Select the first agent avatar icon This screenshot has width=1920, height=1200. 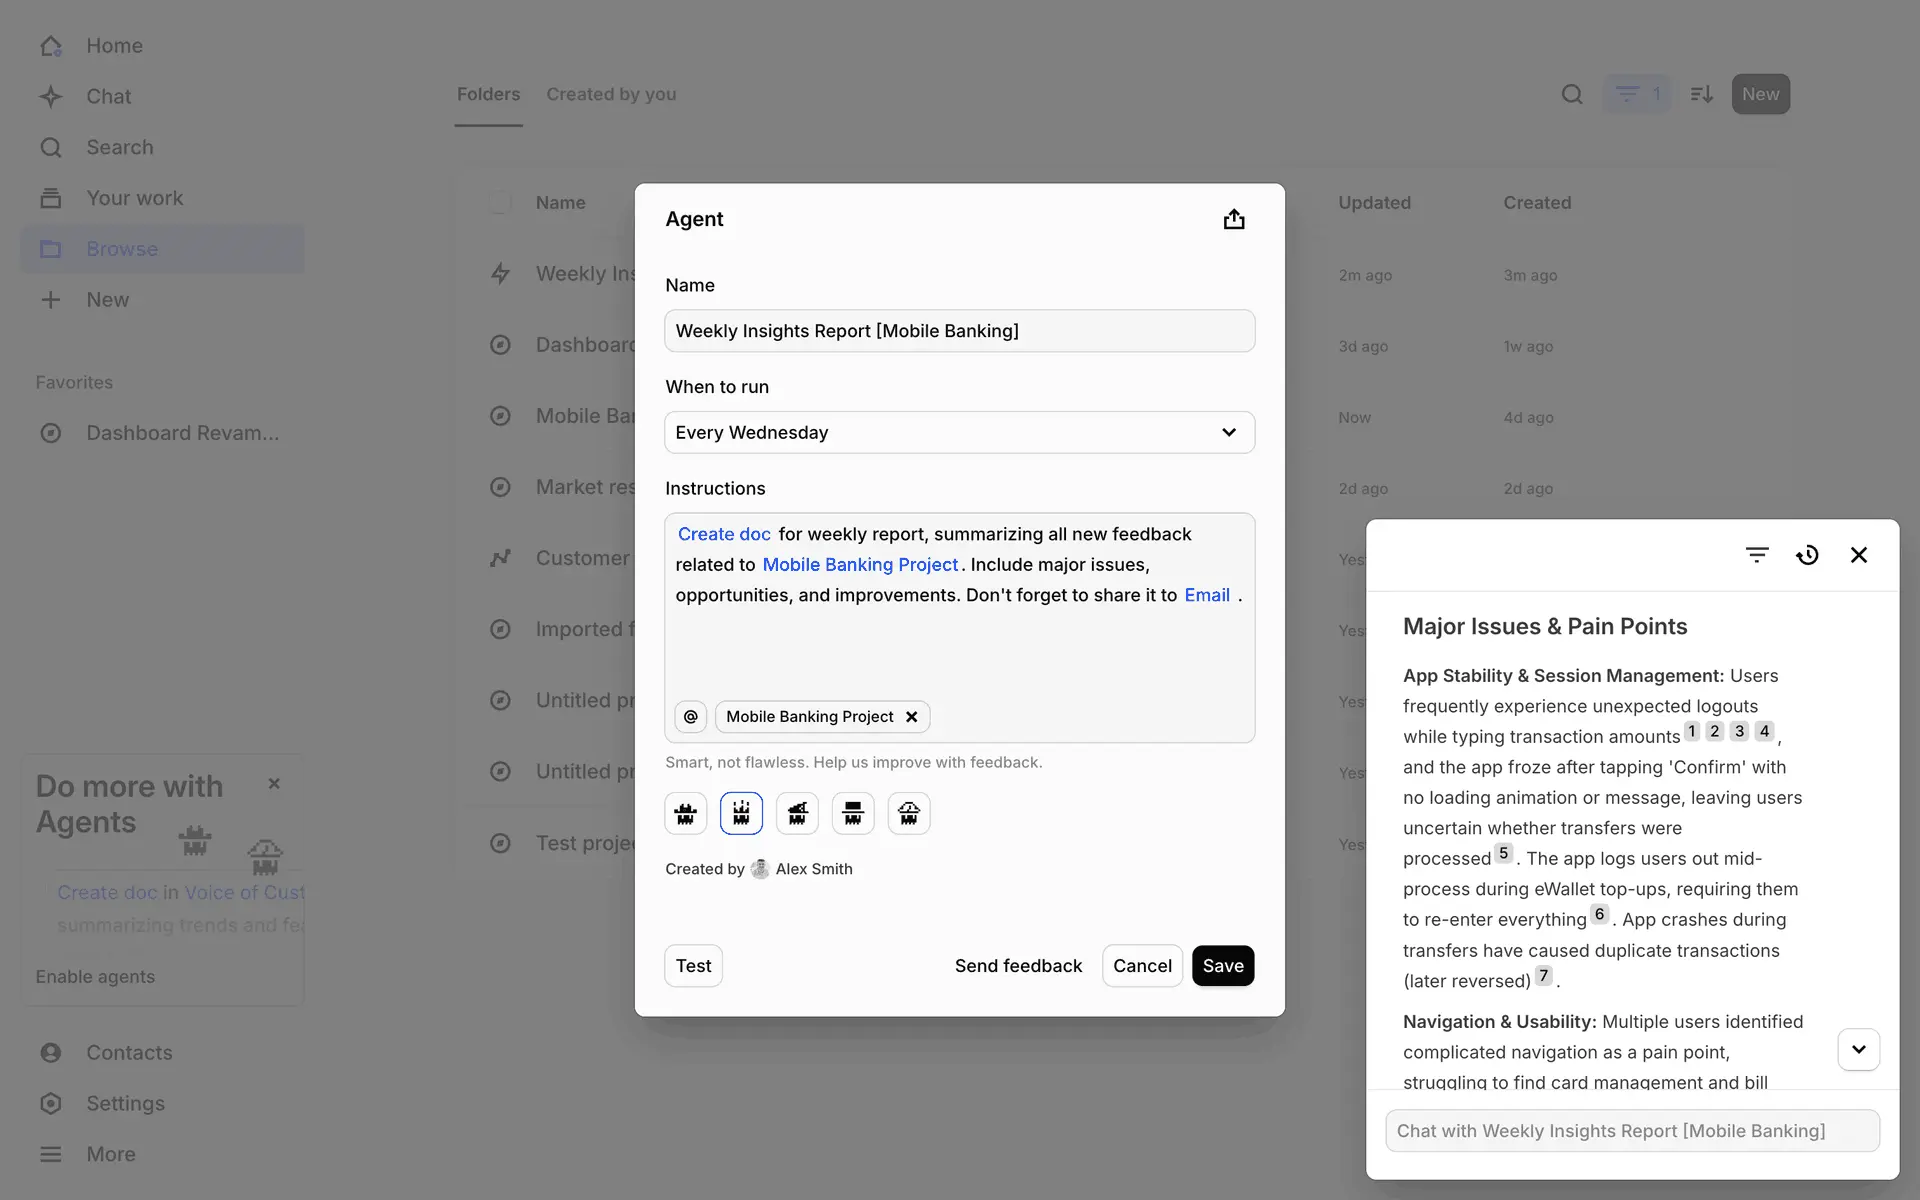(x=686, y=813)
